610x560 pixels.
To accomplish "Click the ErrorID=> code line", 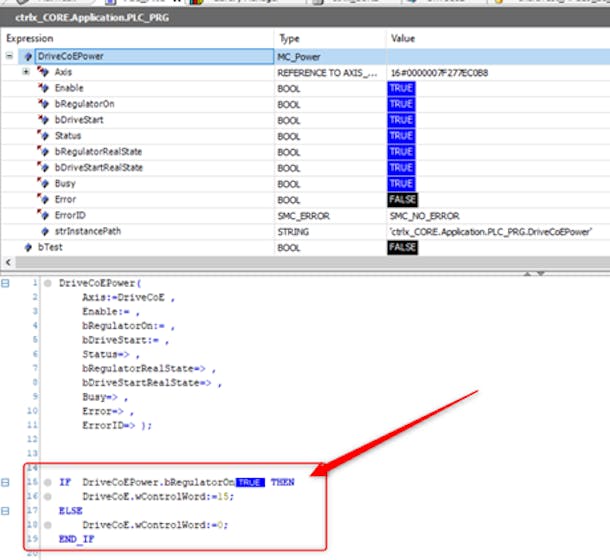I will [x=117, y=425].
